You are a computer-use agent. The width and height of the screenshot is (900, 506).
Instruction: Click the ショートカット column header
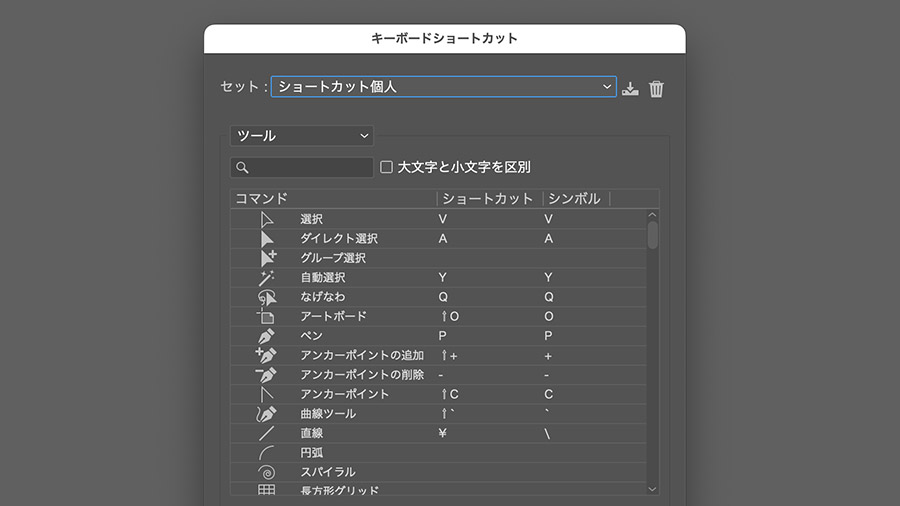[488, 199]
